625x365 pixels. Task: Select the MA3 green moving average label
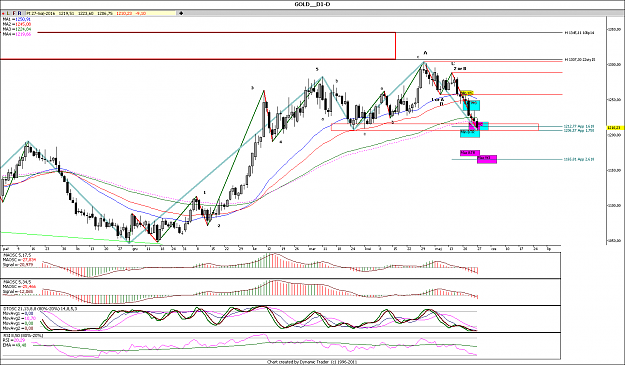coord(16,29)
